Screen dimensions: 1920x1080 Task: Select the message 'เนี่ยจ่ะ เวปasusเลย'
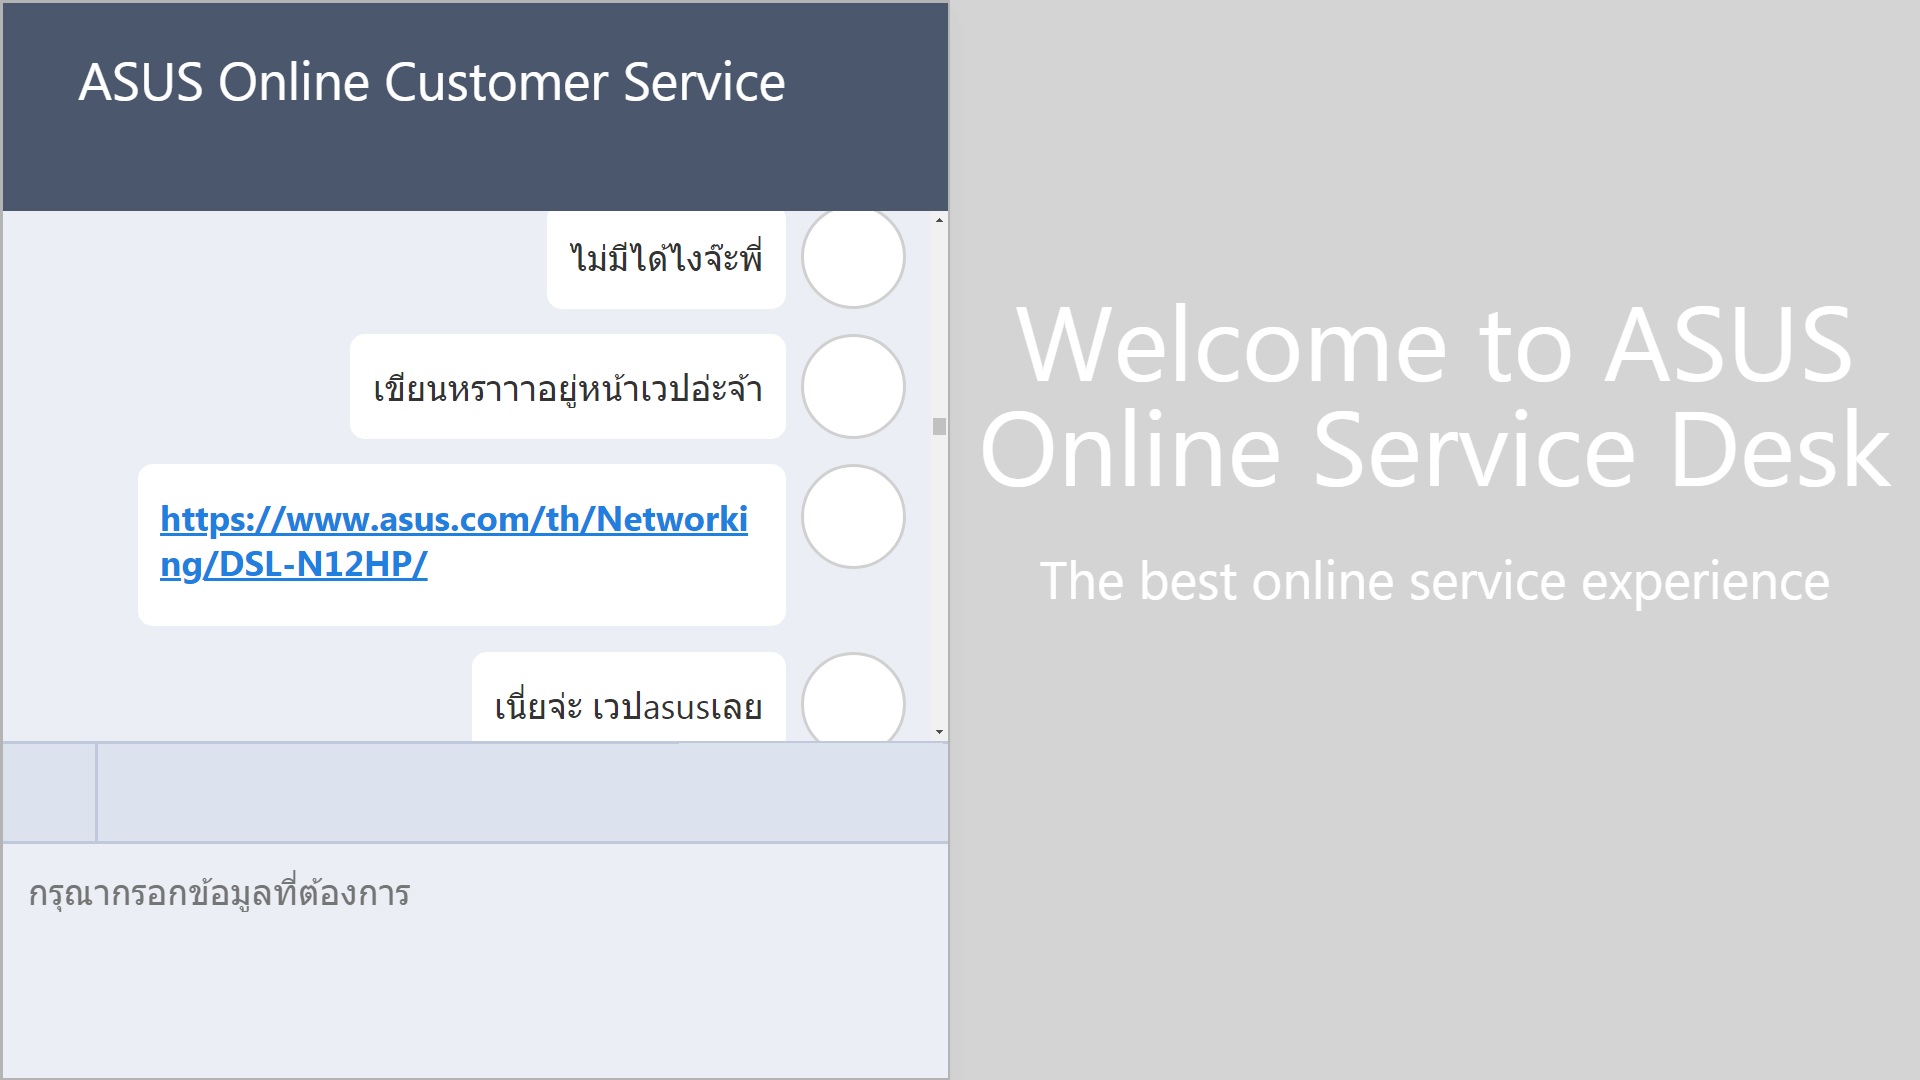tap(628, 707)
